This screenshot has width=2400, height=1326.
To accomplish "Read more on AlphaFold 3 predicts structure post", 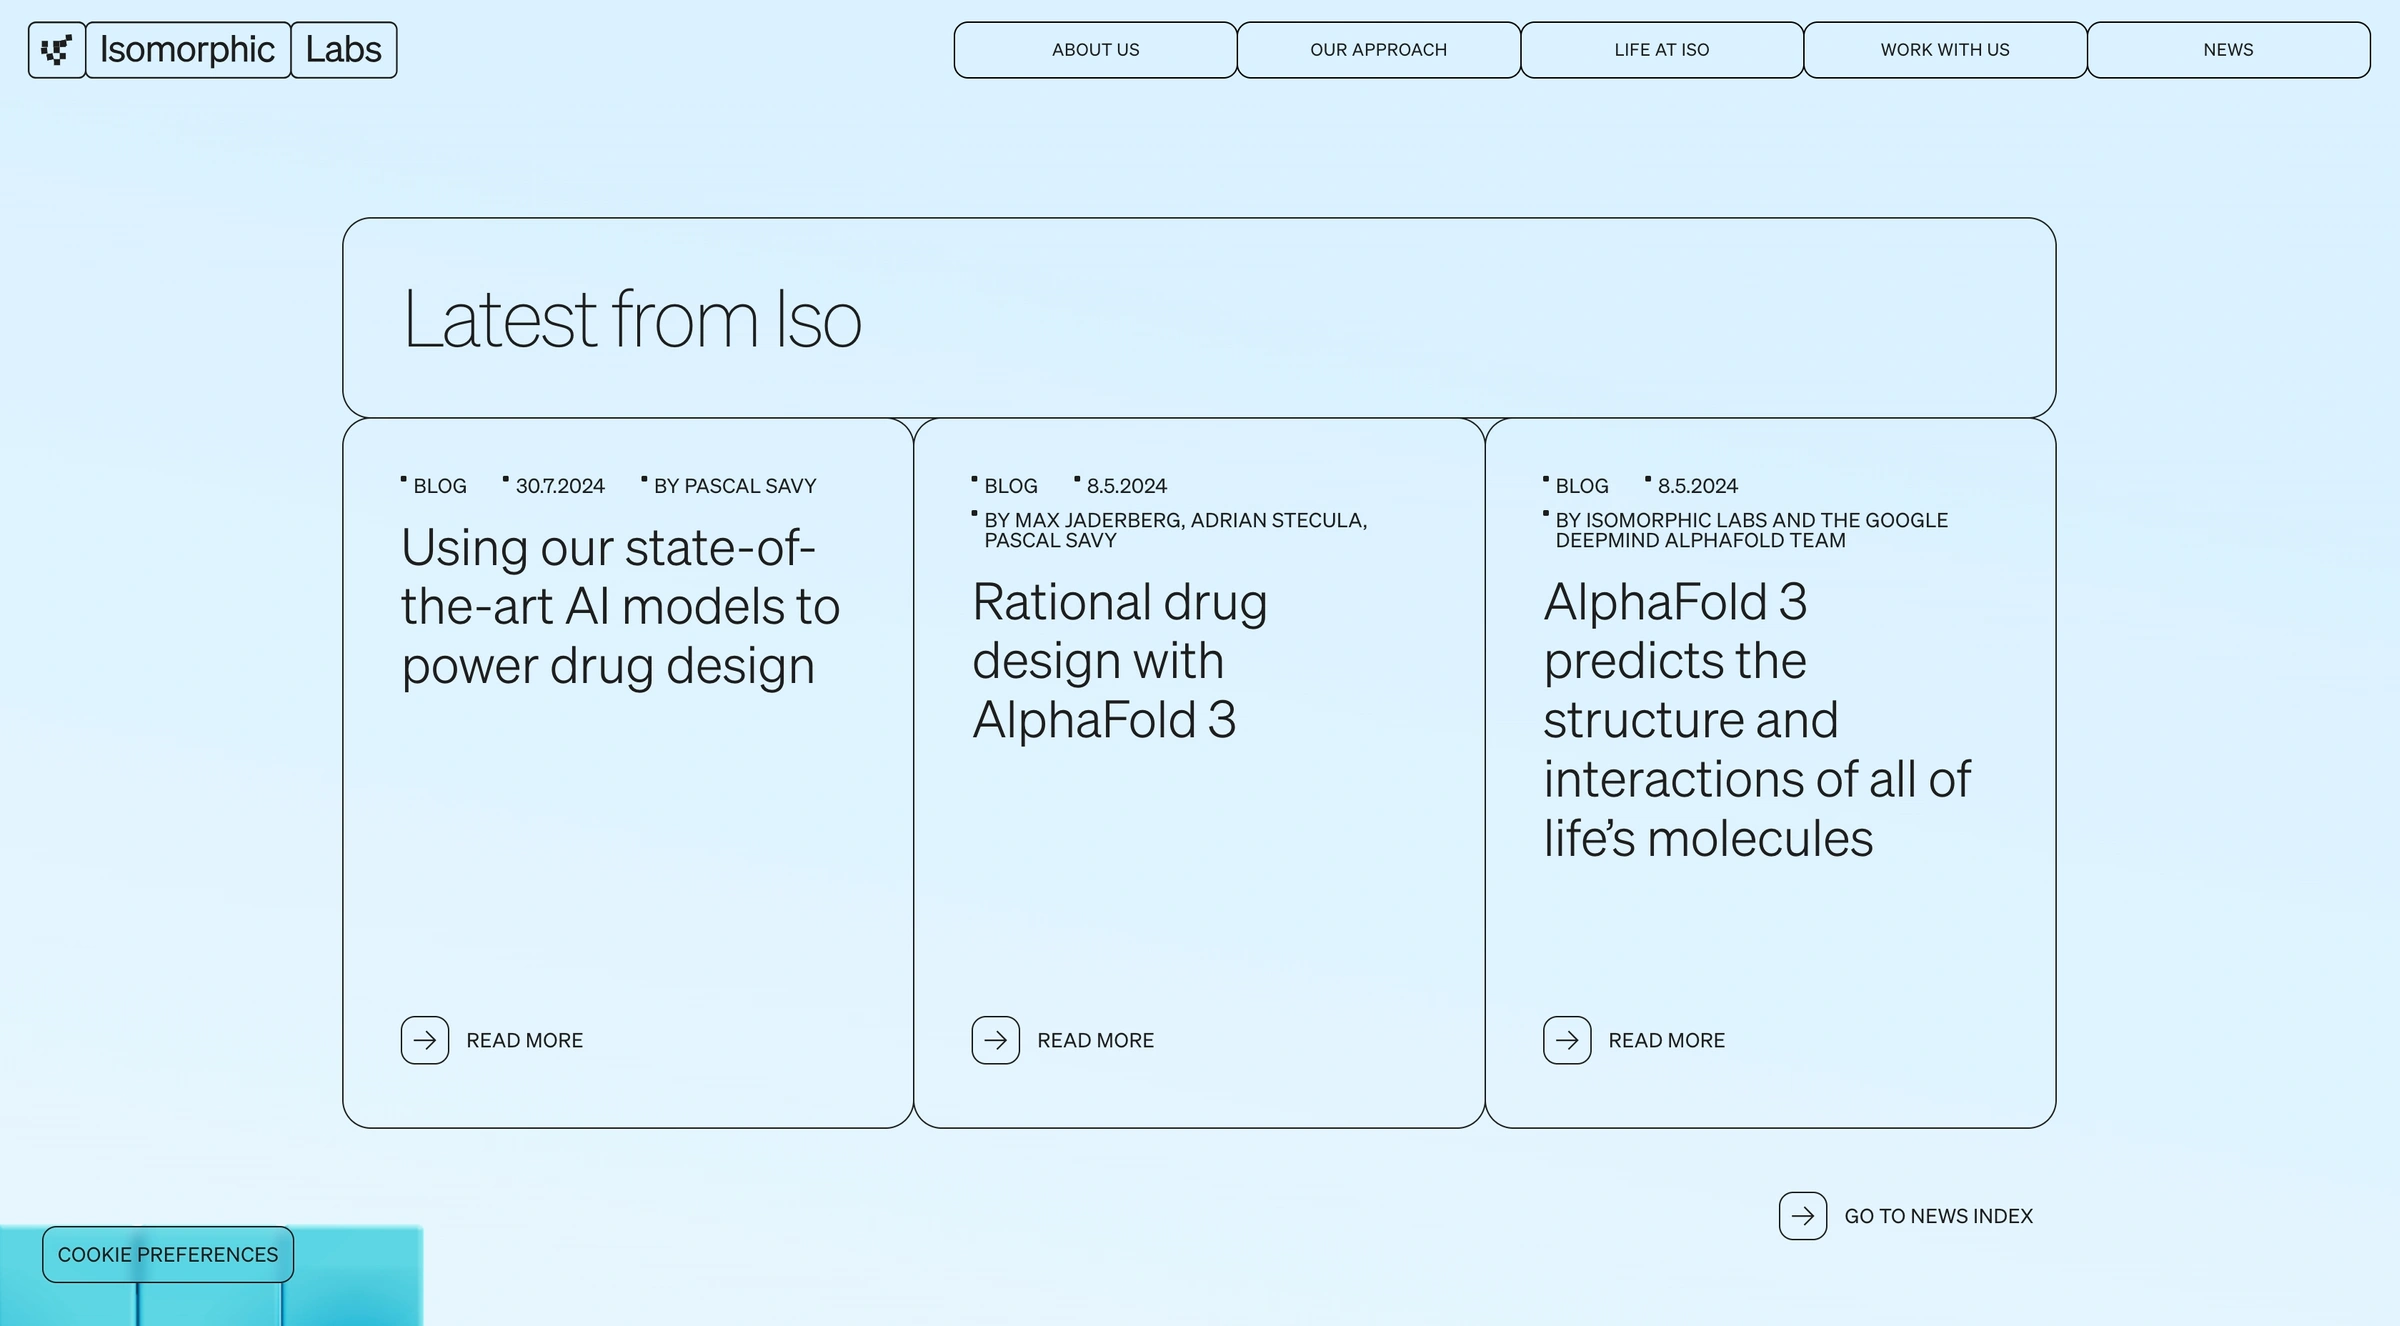I will (x=1667, y=1041).
